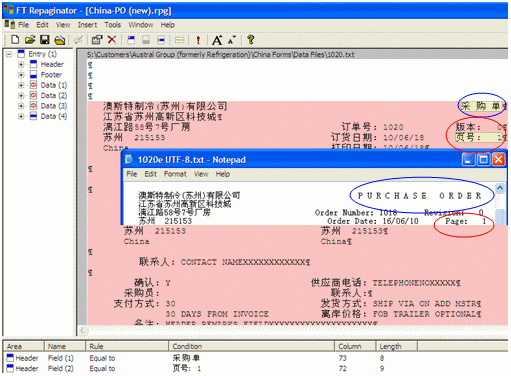
Task: Expand the Data (2) tree node
Action: point(21,95)
